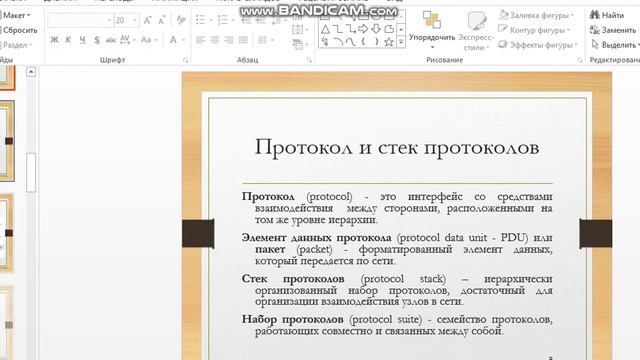Select the curve shape
The image size is (640, 360).
[x=350, y=41]
